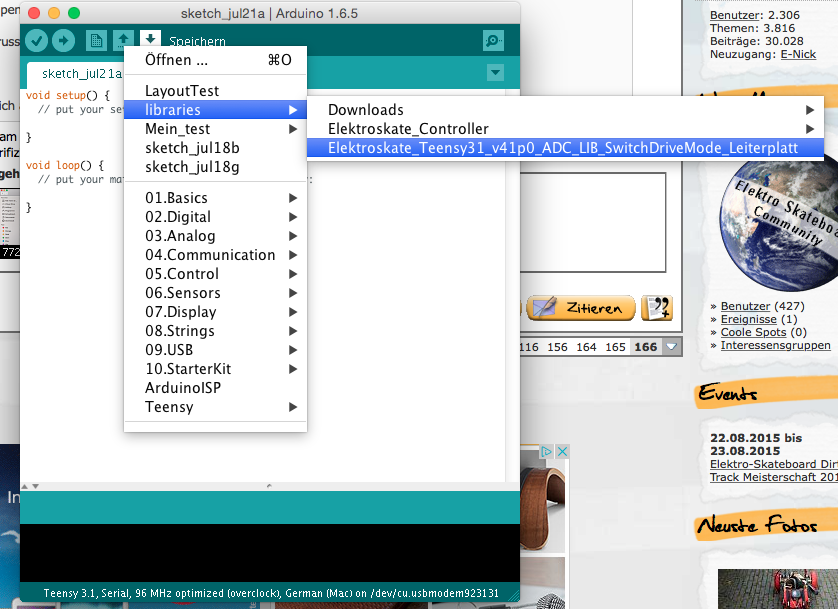Expand the 10.StarterKit examples submenu
This screenshot has height=609, width=838.
coord(215,369)
